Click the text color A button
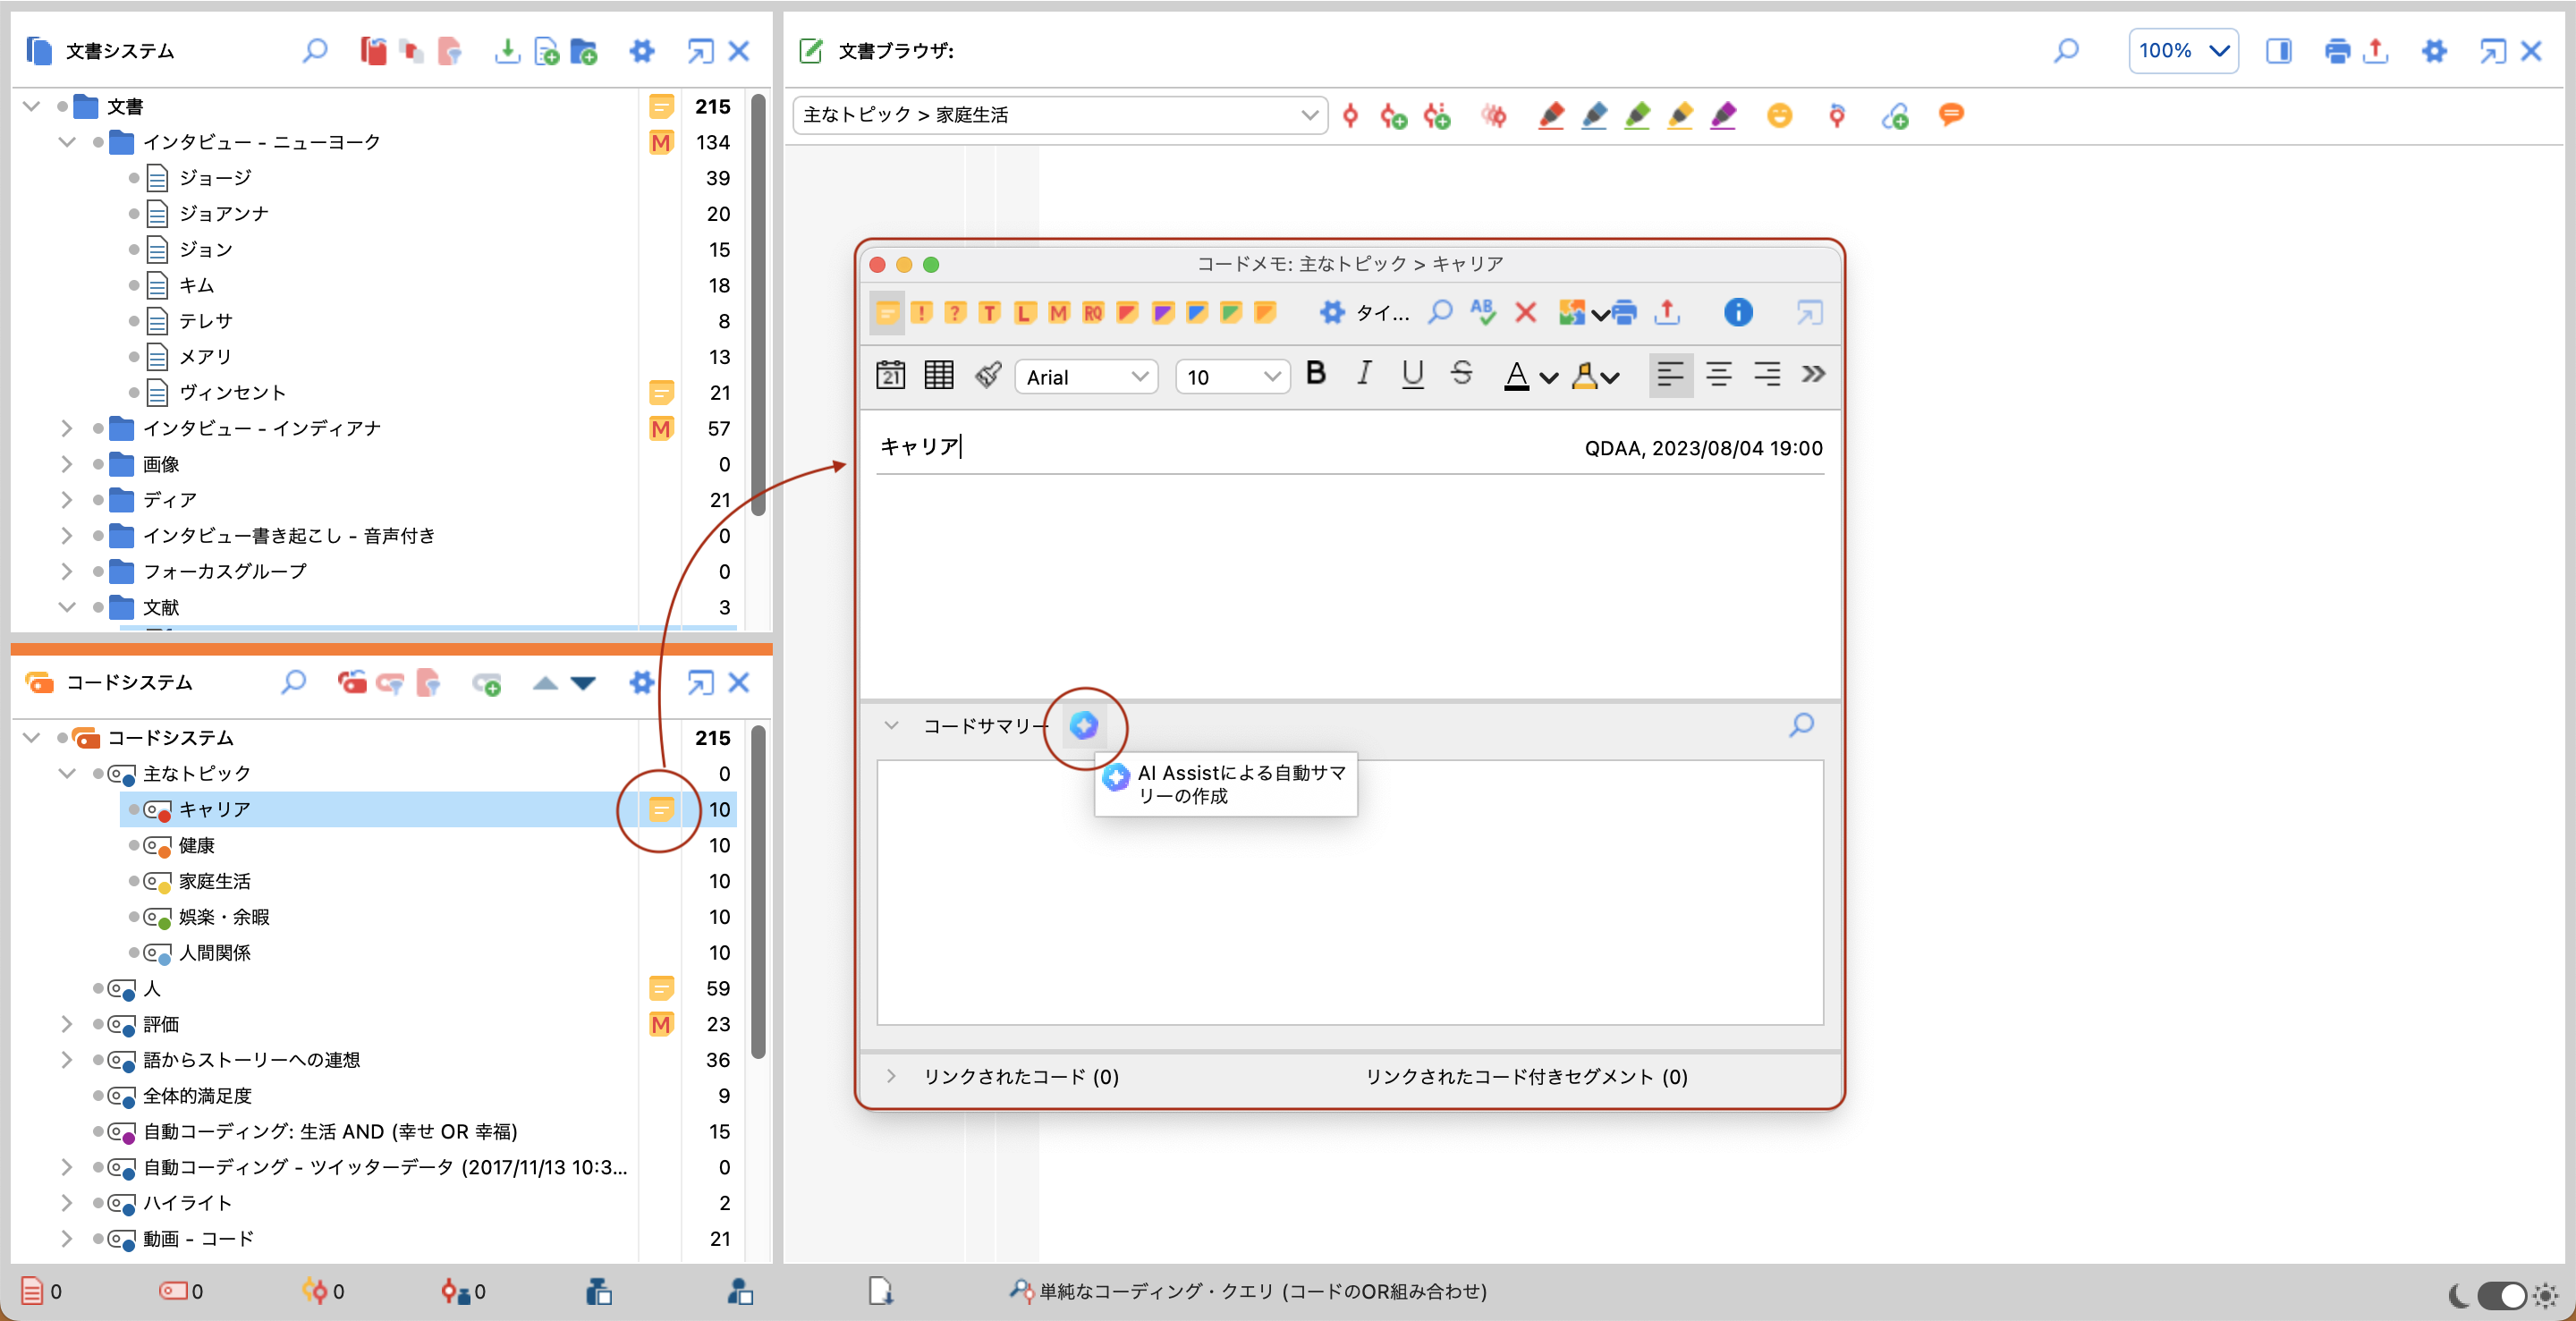2576x1321 pixels. coord(1516,375)
